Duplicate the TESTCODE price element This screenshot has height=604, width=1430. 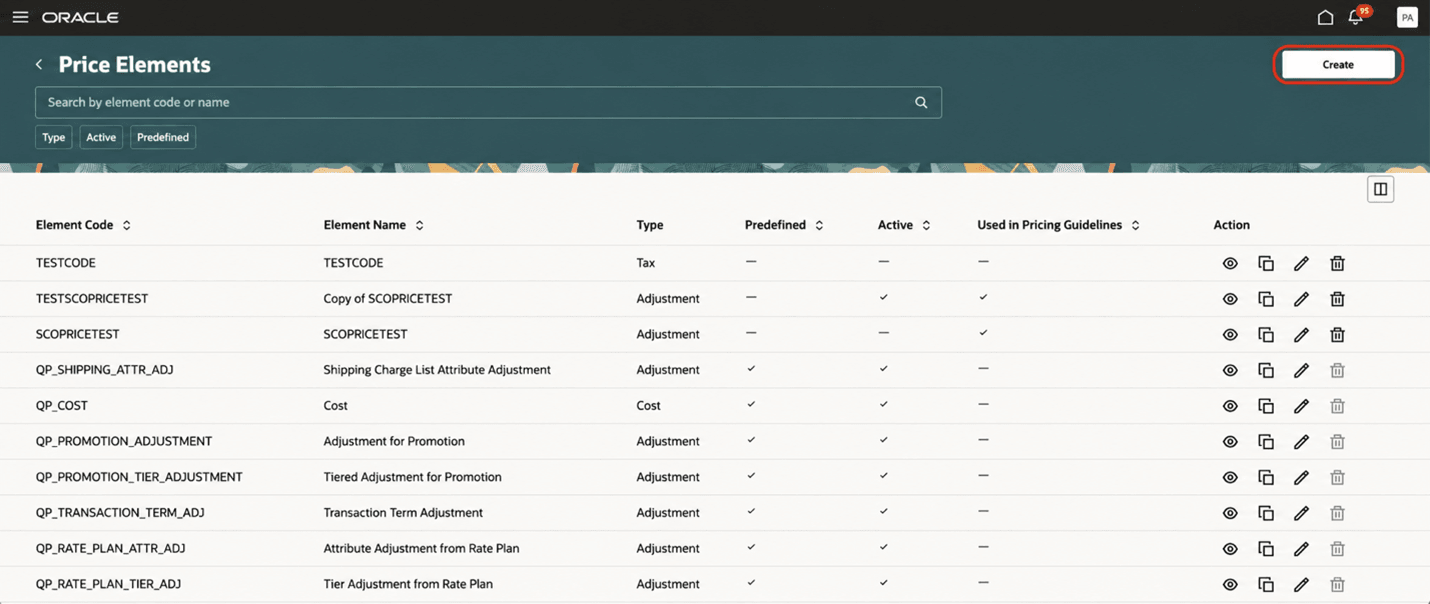pos(1266,263)
